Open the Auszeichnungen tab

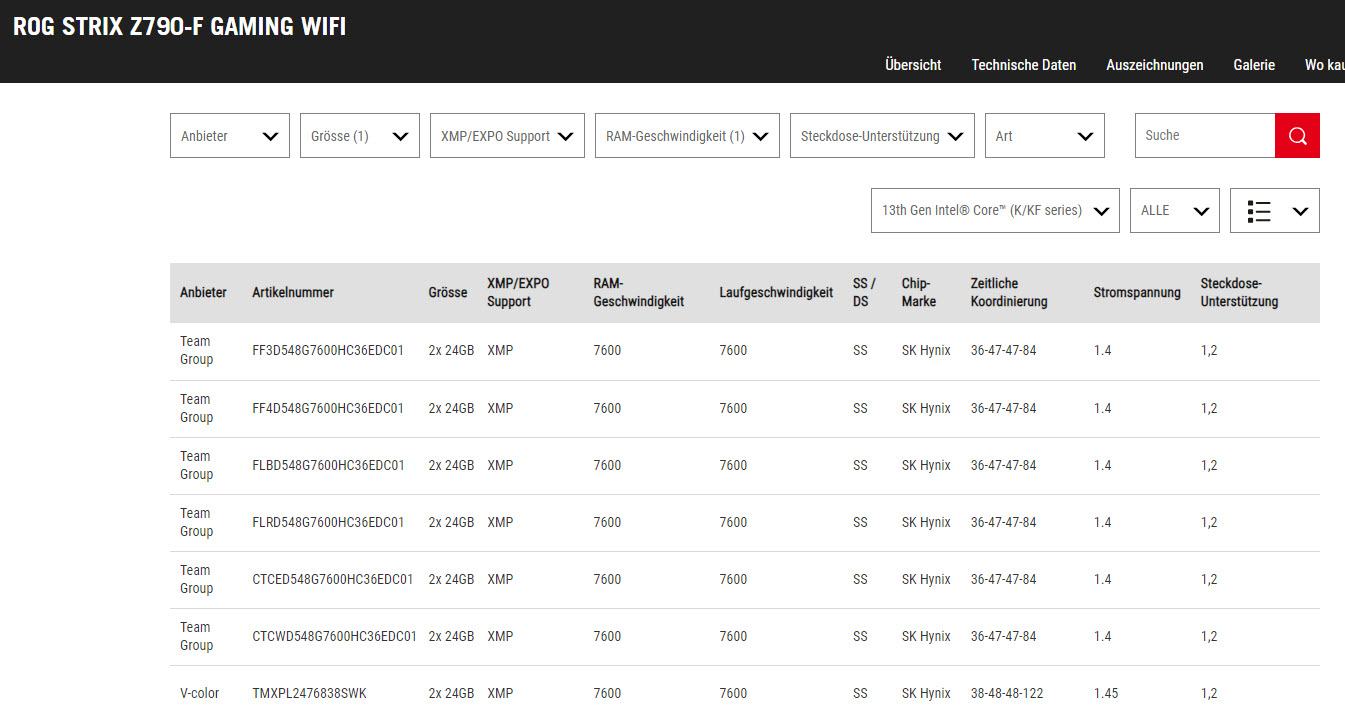(x=1155, y=65)
